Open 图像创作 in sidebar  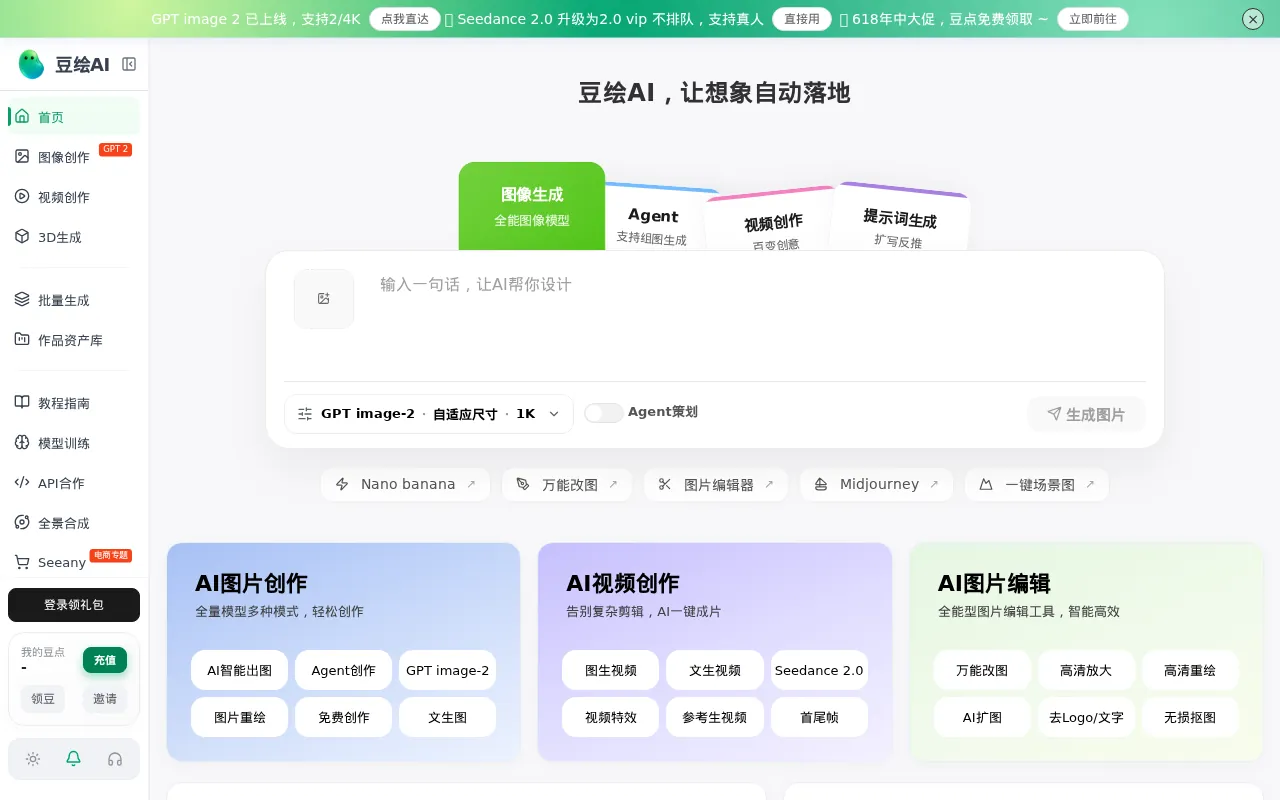[74, 156]
